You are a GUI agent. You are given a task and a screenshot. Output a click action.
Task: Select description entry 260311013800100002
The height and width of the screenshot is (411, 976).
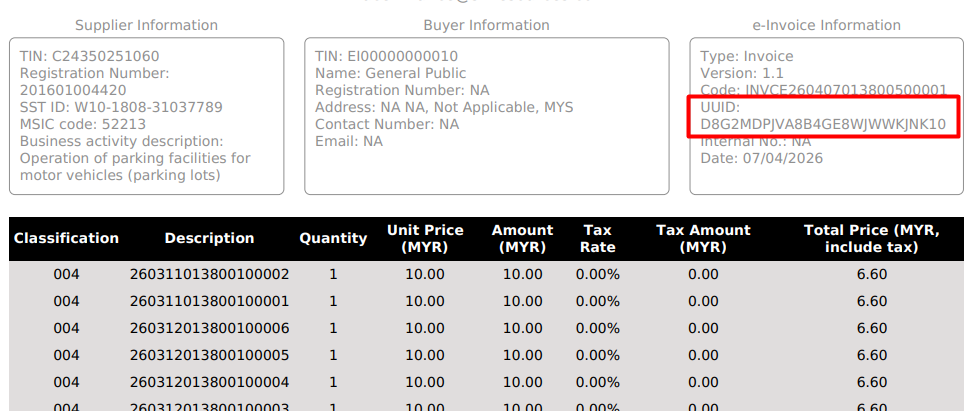(210, 274)
